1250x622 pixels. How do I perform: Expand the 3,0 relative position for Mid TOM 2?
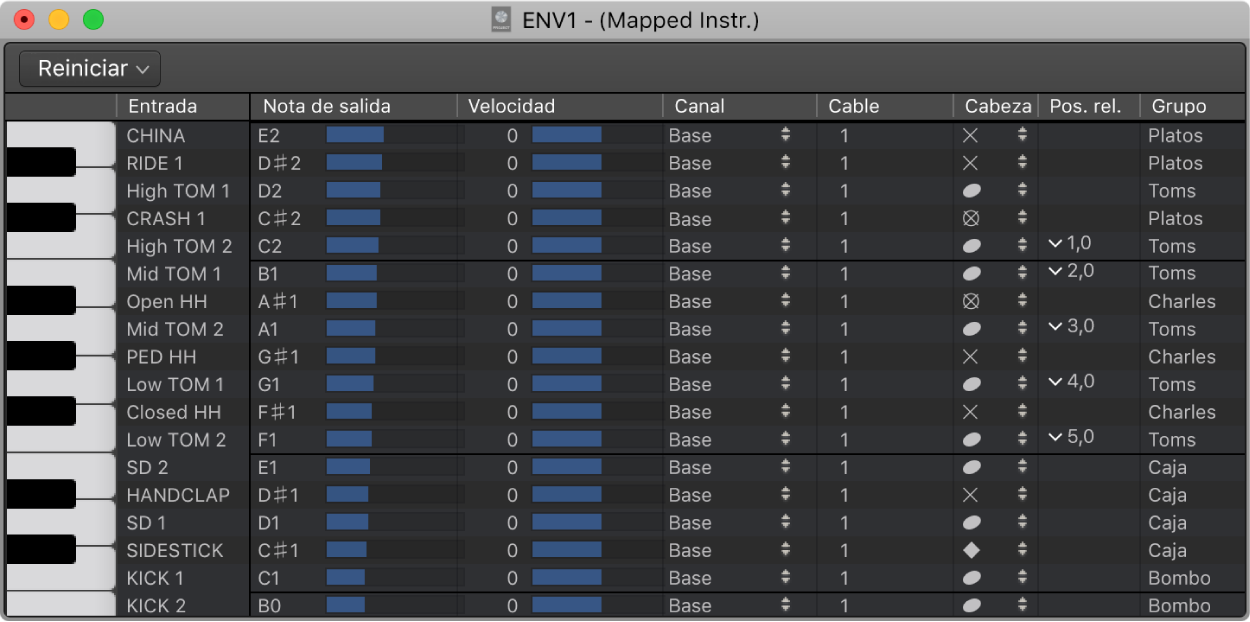tap(1054, 326)
